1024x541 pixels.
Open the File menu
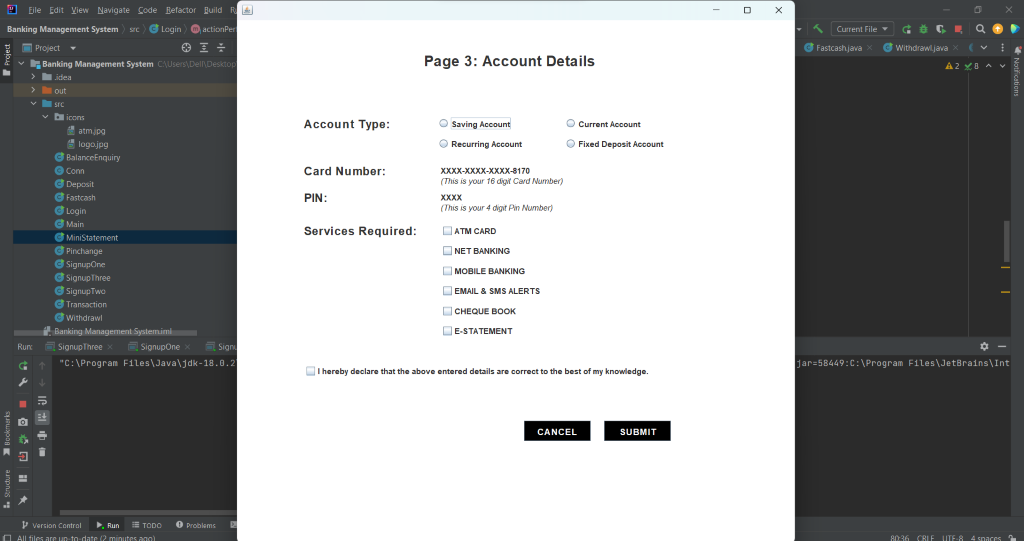pyautogui.click(x=35, y=10)
